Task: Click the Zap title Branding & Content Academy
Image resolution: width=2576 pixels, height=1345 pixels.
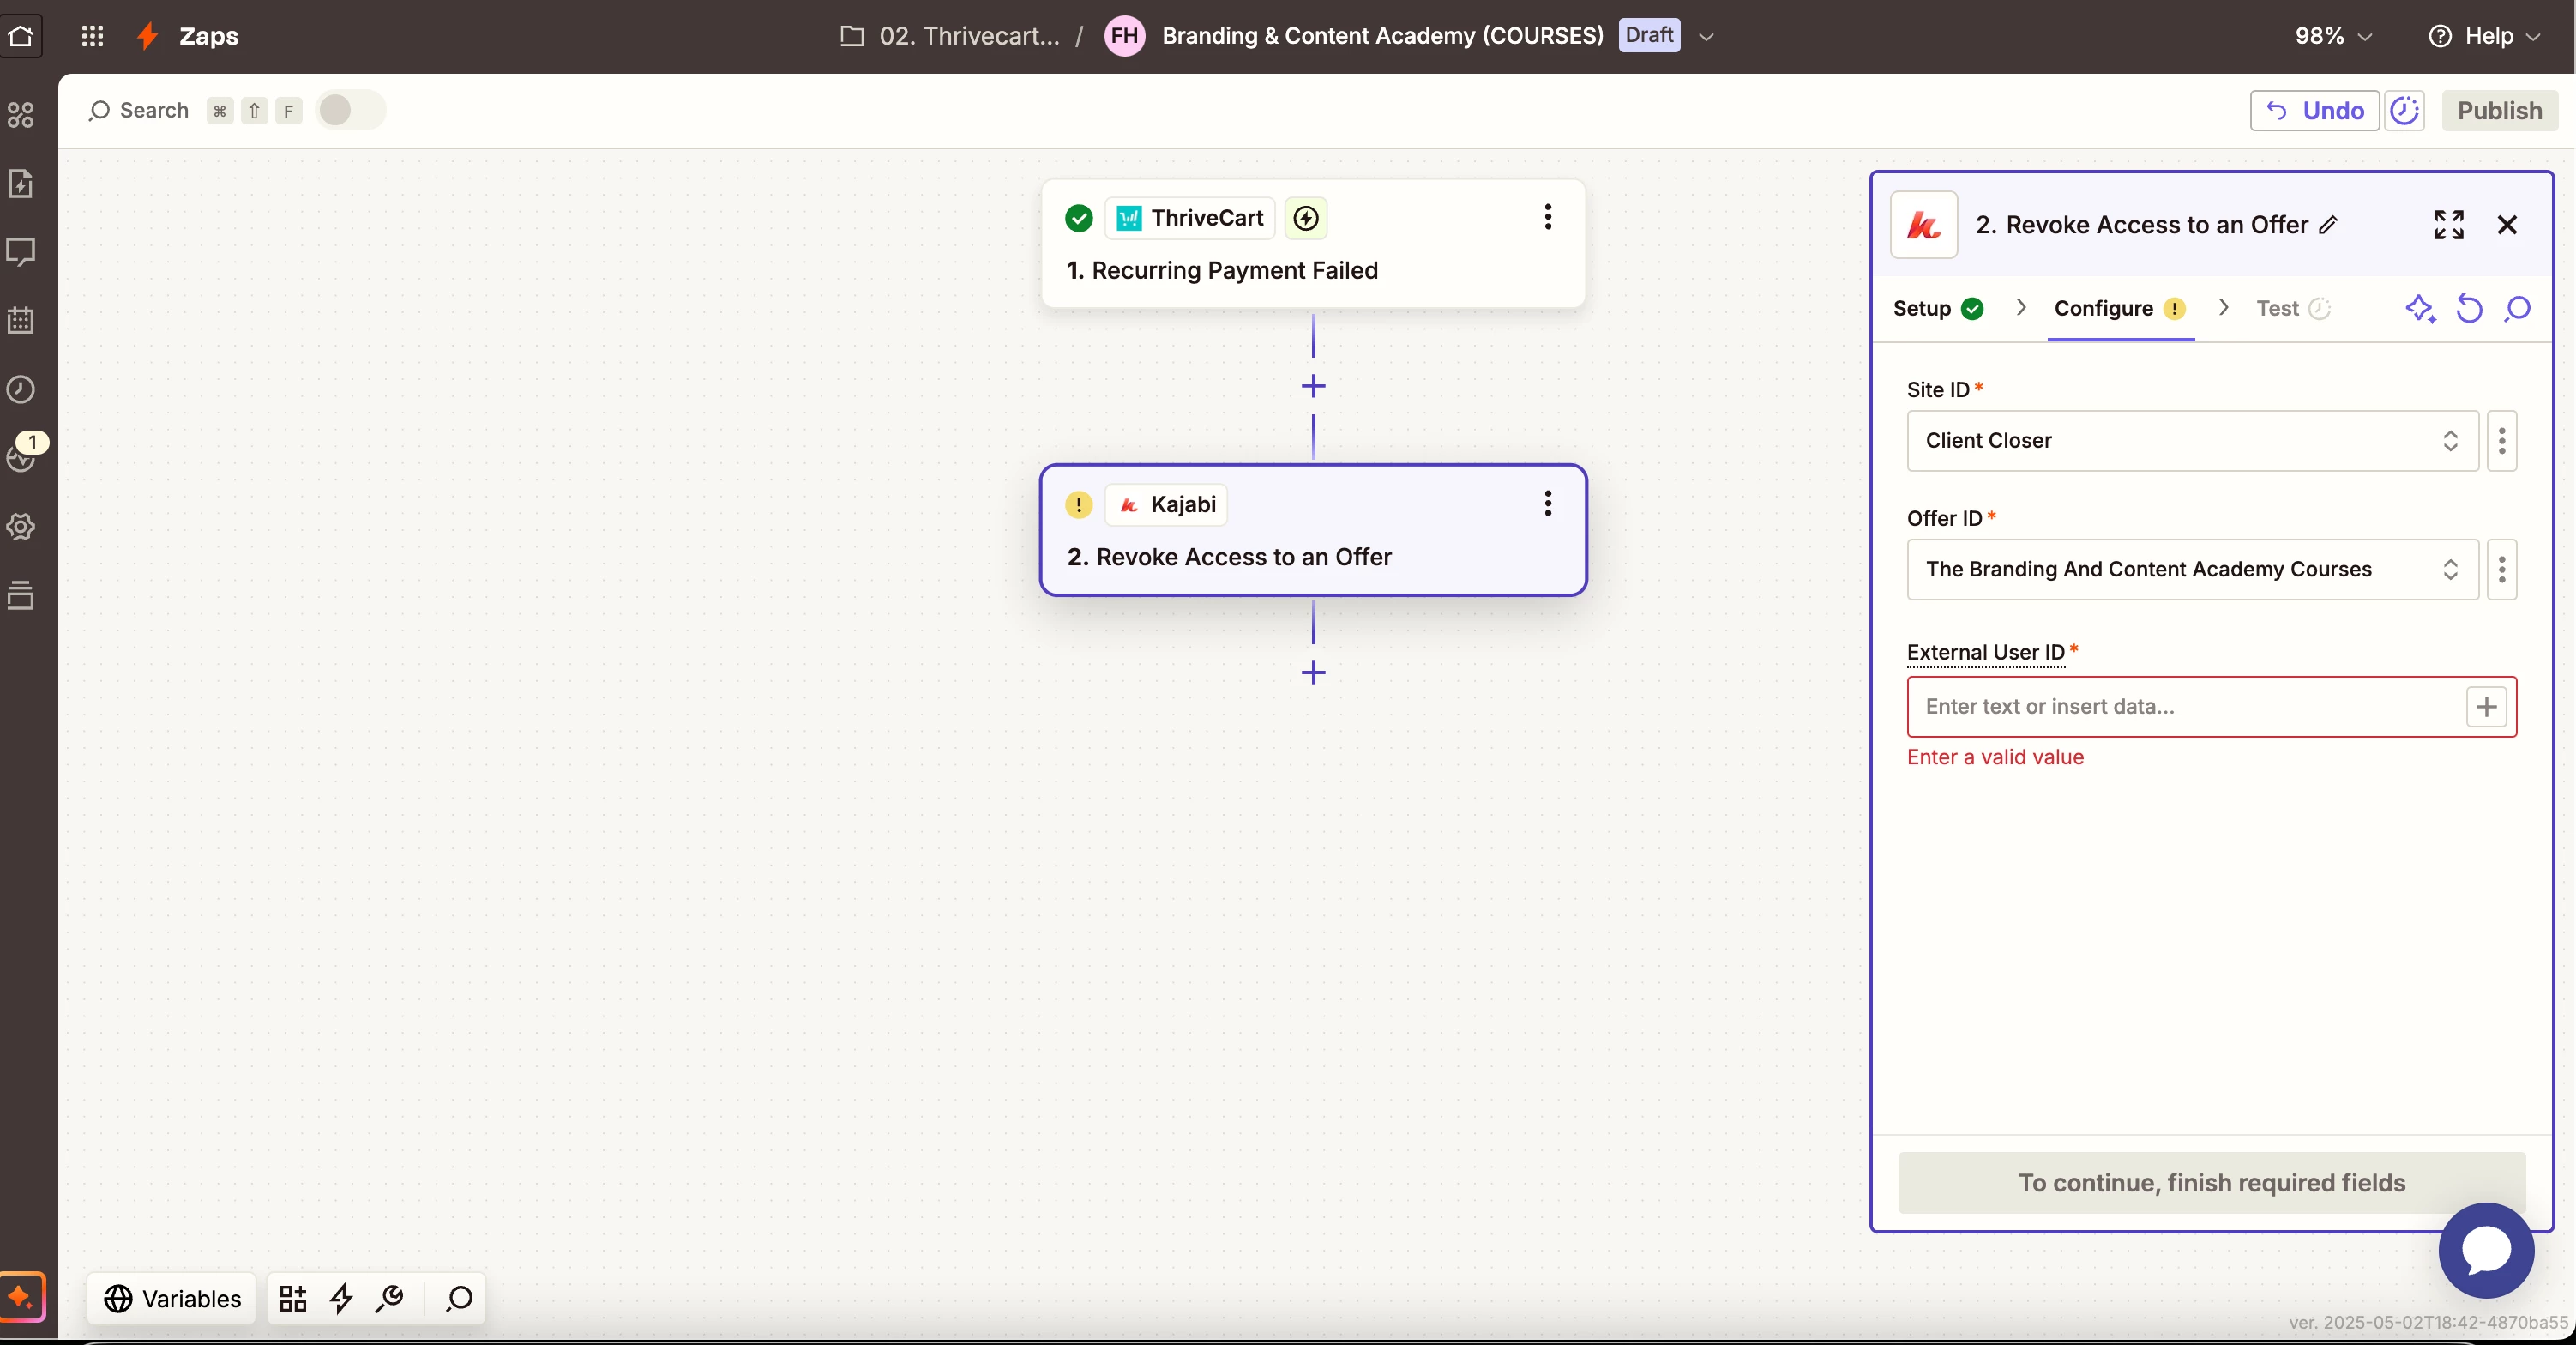Action: point(1382,36)
